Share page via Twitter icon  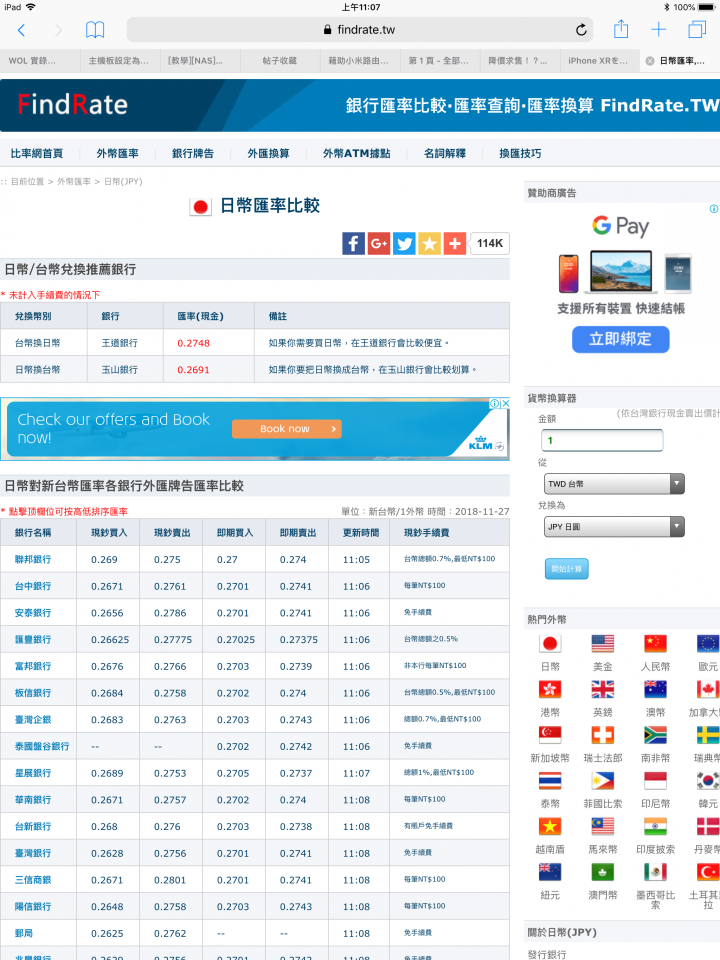tap(404, 244)
